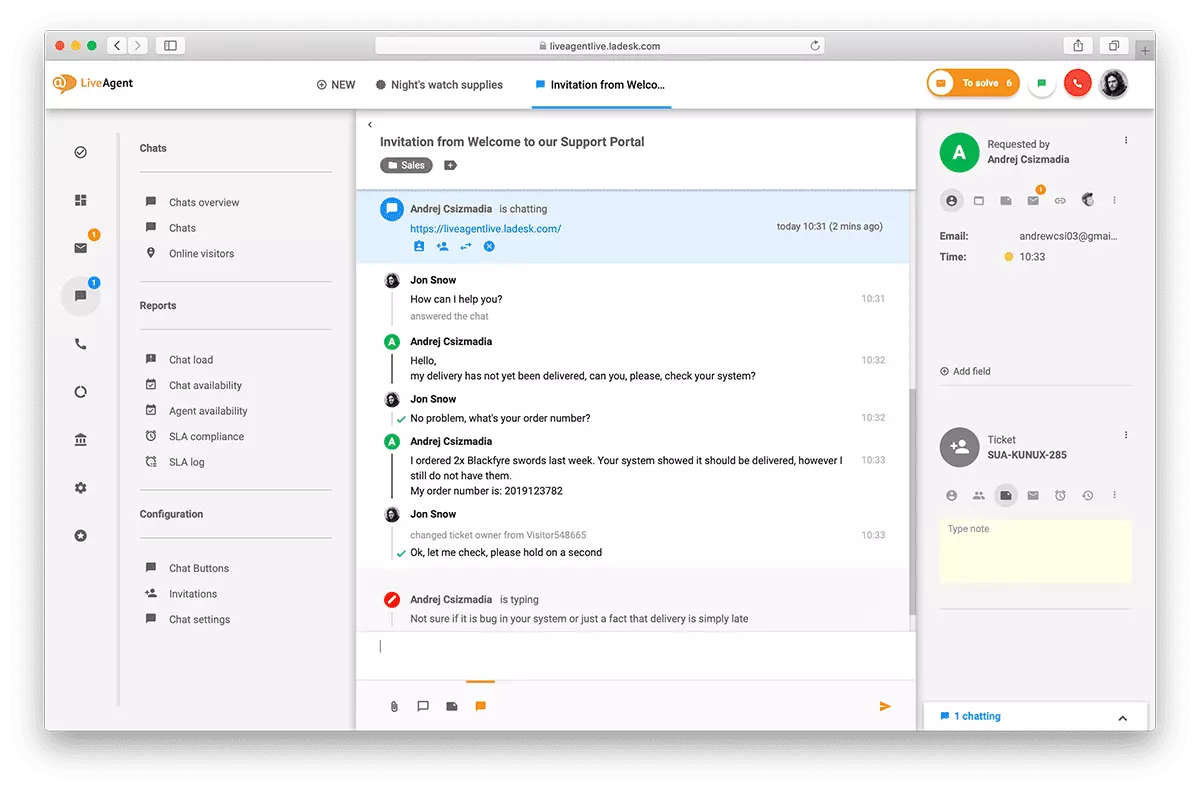Viewport: 1200px width, 790px height.
Task: Select the phone calls sidebar icon
Action: (x=80, y=343)
